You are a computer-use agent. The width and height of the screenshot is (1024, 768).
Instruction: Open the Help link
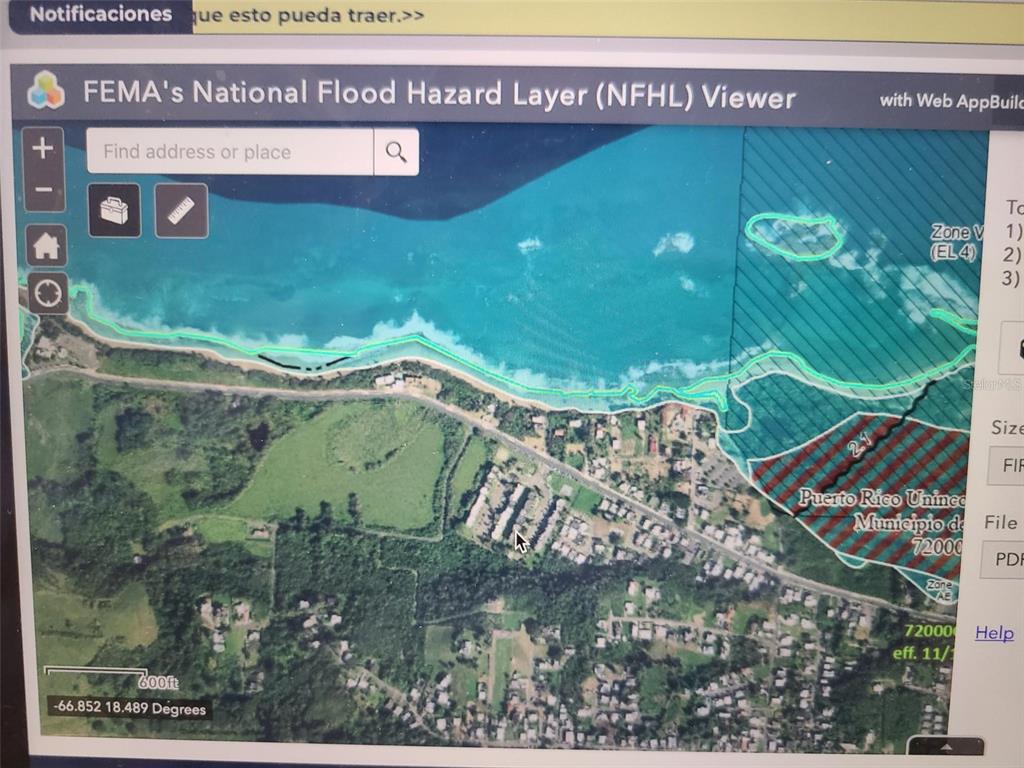coord(994,632)
